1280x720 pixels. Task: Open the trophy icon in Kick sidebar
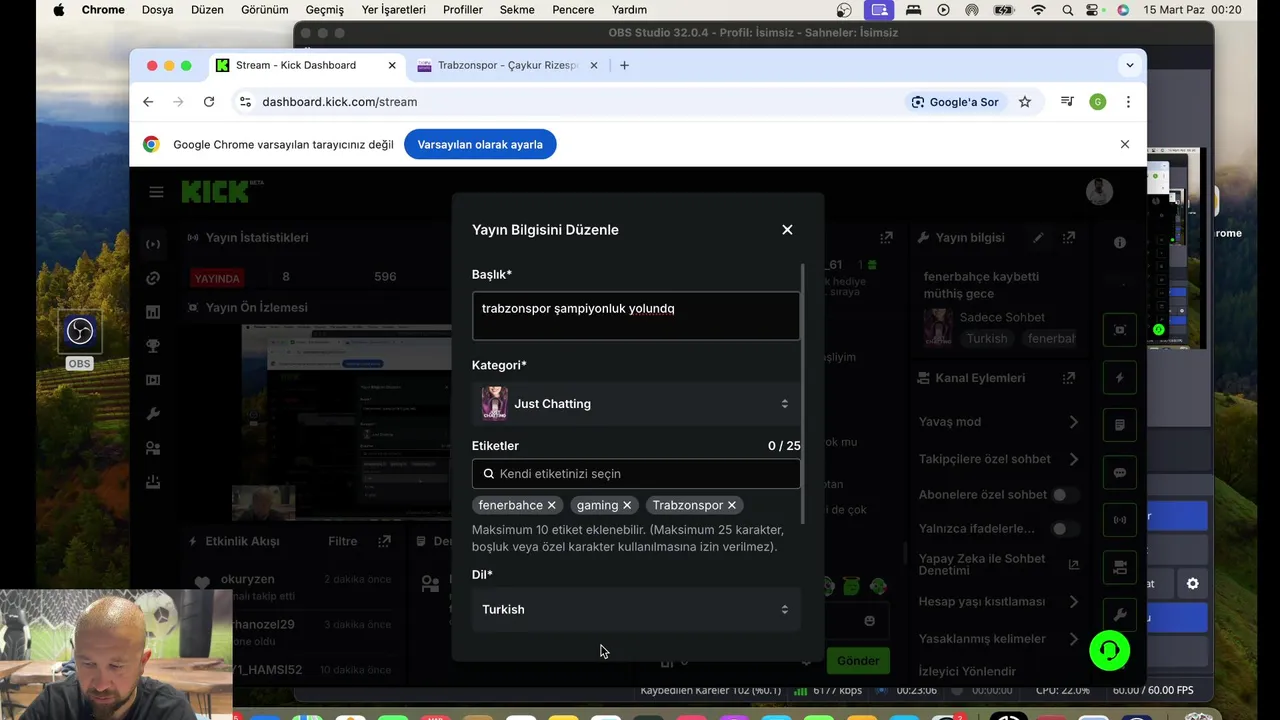pyautogui.click(x=153, y=346)
